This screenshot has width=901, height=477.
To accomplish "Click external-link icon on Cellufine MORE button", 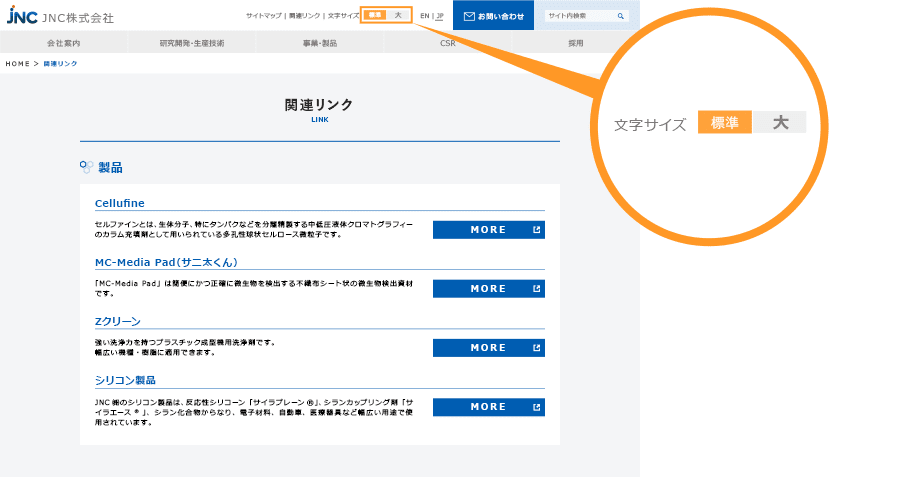I will click(x=536, y=230).
